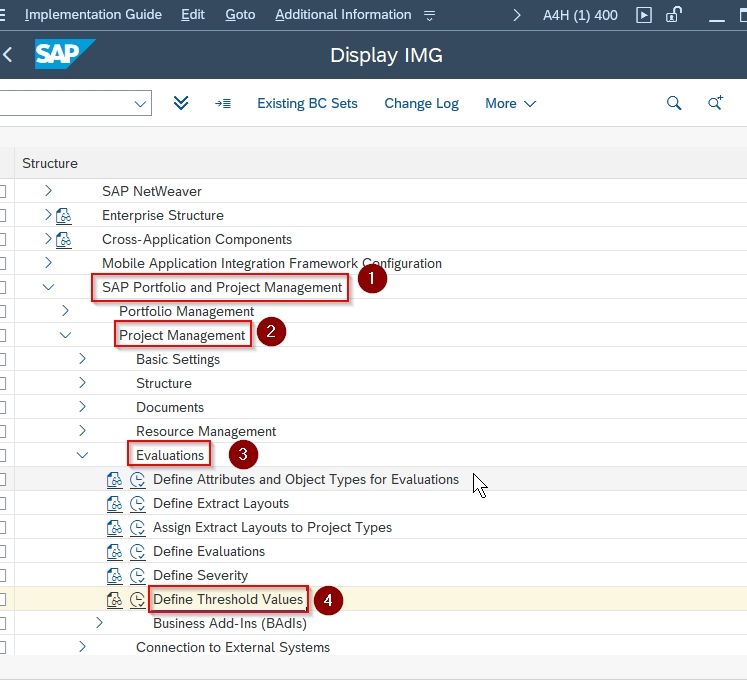Click the A4H (1) 400 system label
Screen dimensions: 747x680
[580, 15]
